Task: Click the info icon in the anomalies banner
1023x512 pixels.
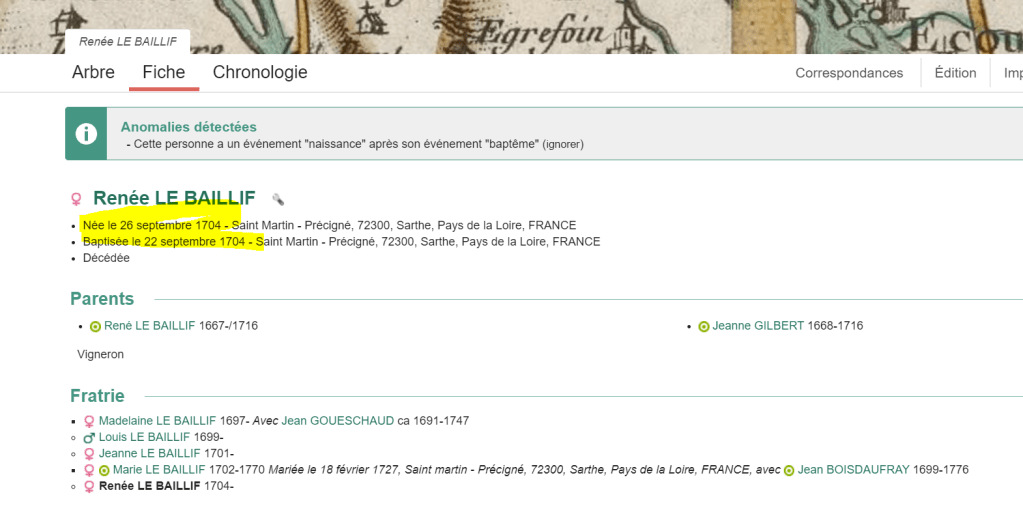Action: pos(87,134)
